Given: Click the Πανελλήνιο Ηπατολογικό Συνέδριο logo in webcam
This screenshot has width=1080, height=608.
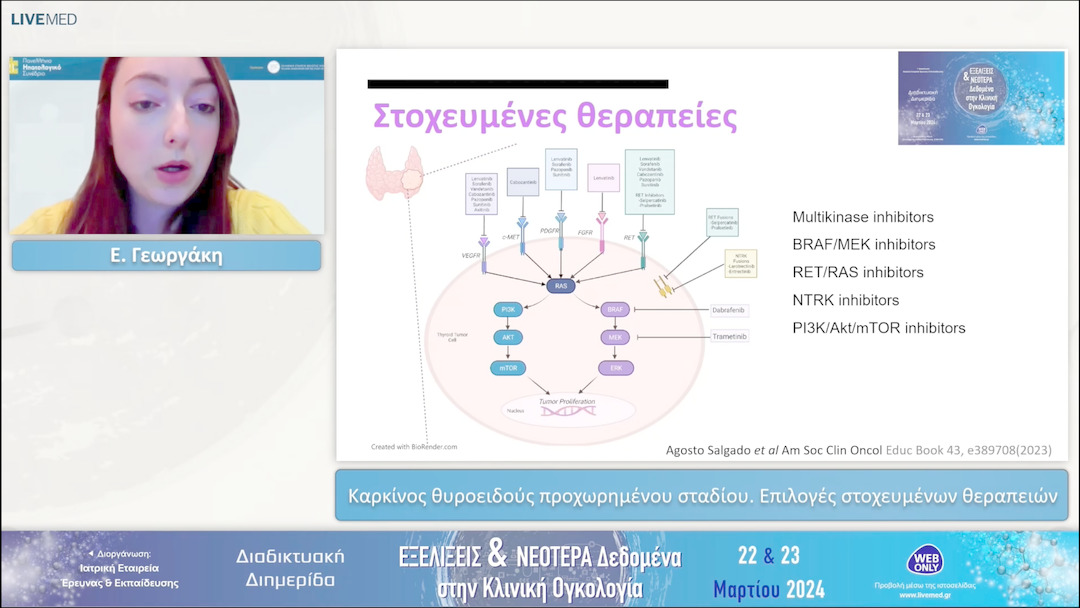Looking at the screenshot, I should [36, 67].
